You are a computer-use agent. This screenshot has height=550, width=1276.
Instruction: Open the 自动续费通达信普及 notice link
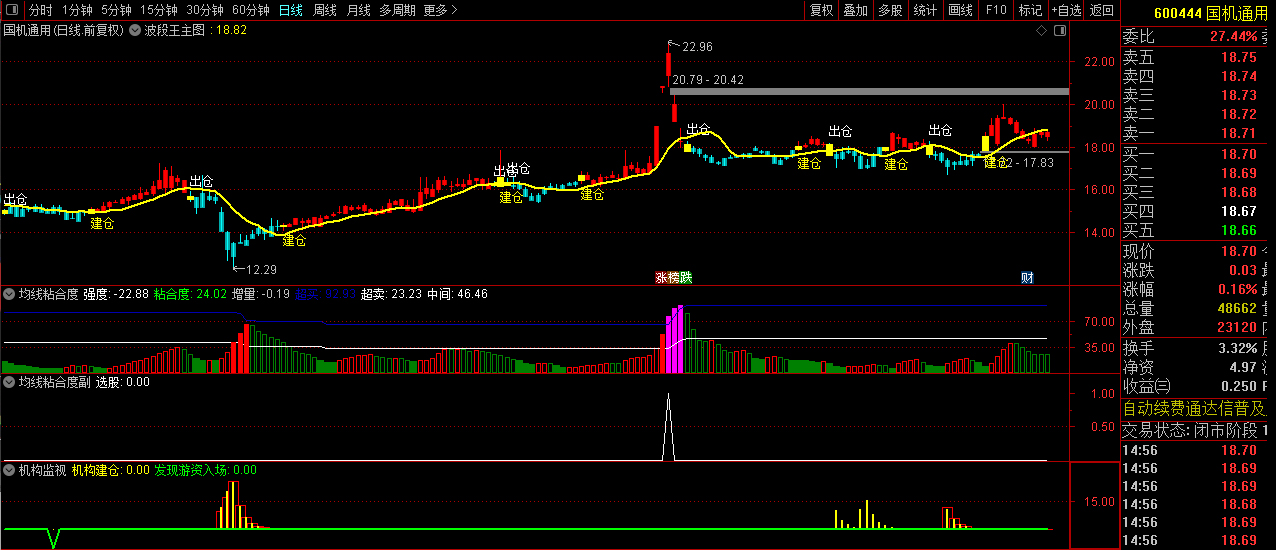pyautogui.click(x=1195, y=408)
